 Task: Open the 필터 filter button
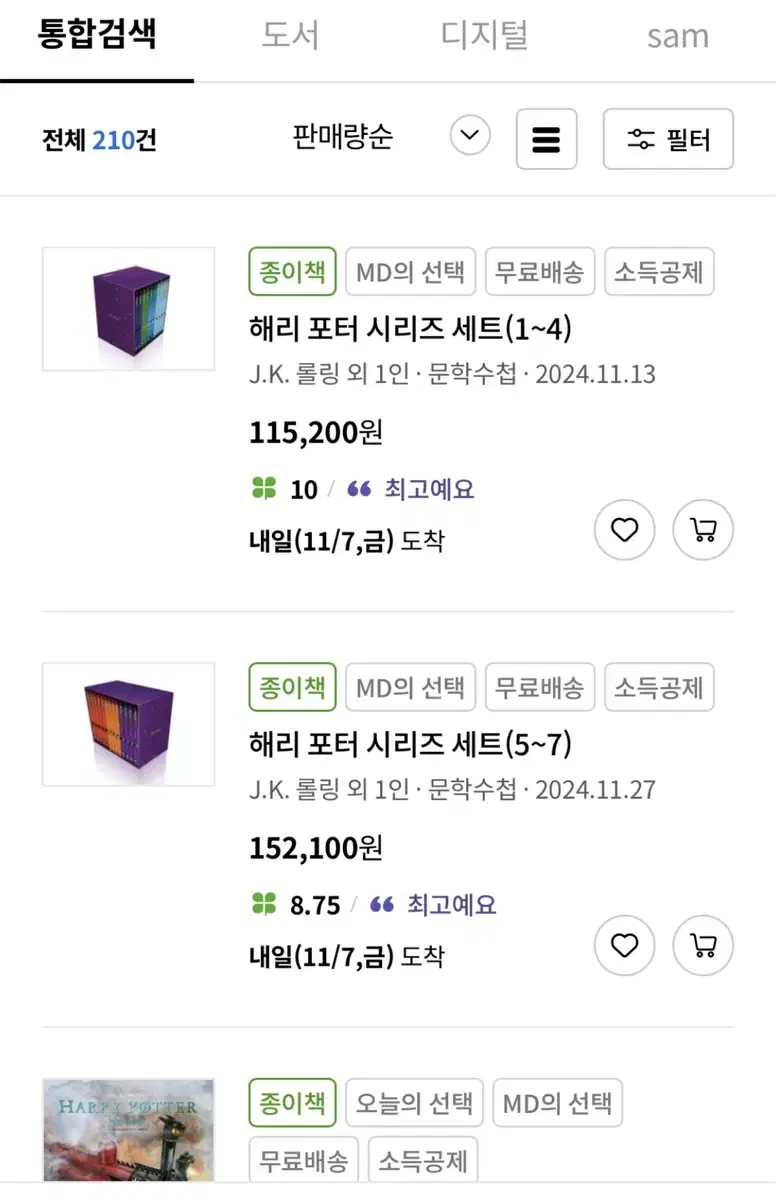pyautogui.click(x=668, y=139)
